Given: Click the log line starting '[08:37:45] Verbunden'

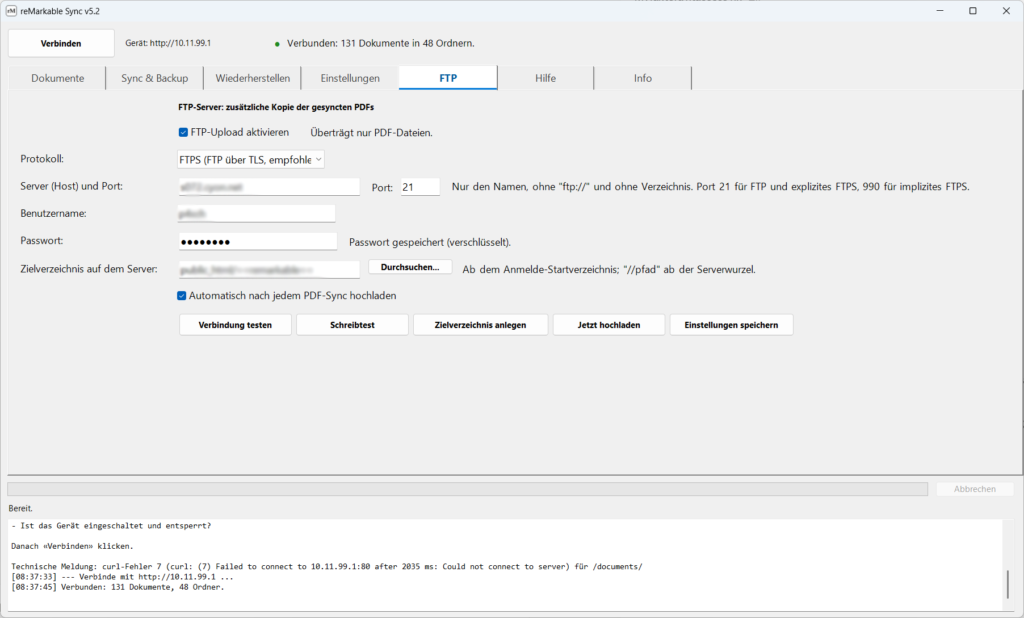Looking at the screenshot, I should point(118,587).
